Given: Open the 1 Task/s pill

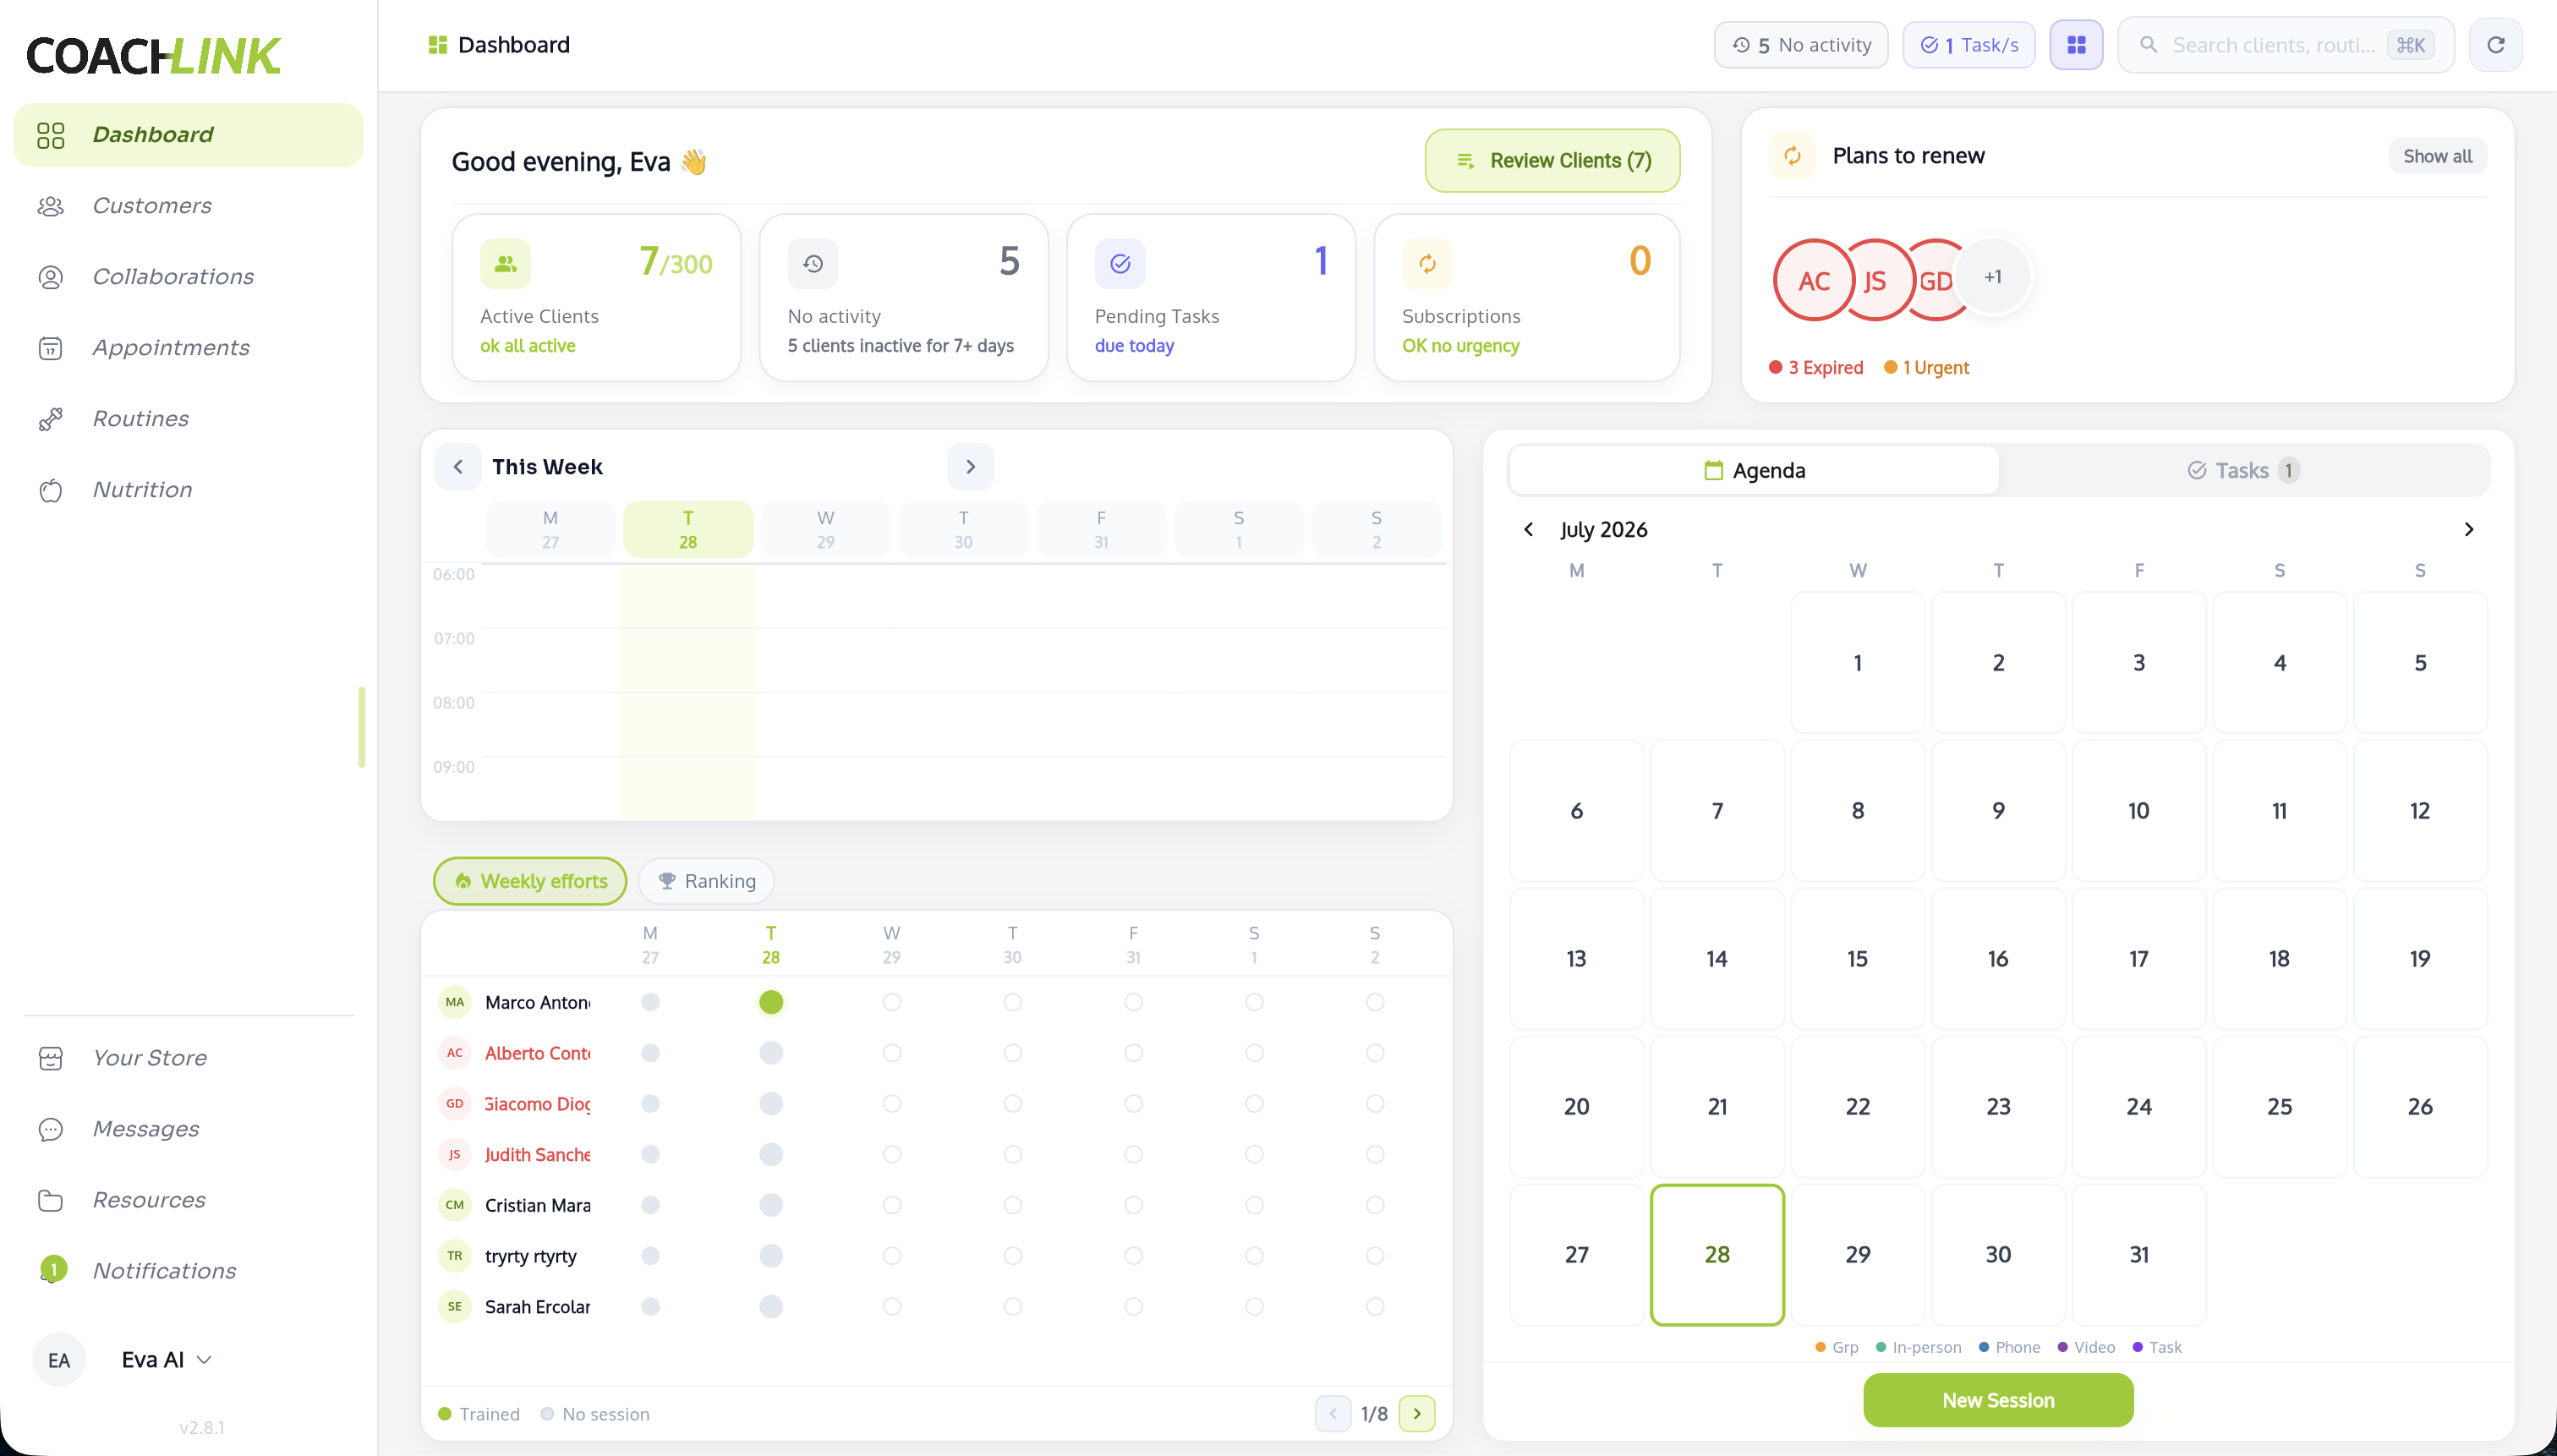Looking at the screenshot, I should coord(1969,45).
